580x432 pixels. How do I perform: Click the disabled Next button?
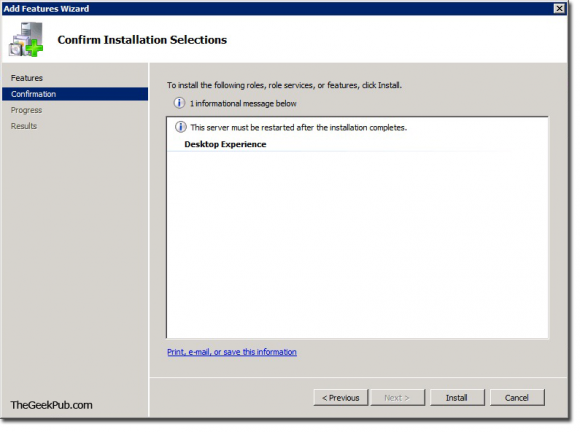coord(398,398)
